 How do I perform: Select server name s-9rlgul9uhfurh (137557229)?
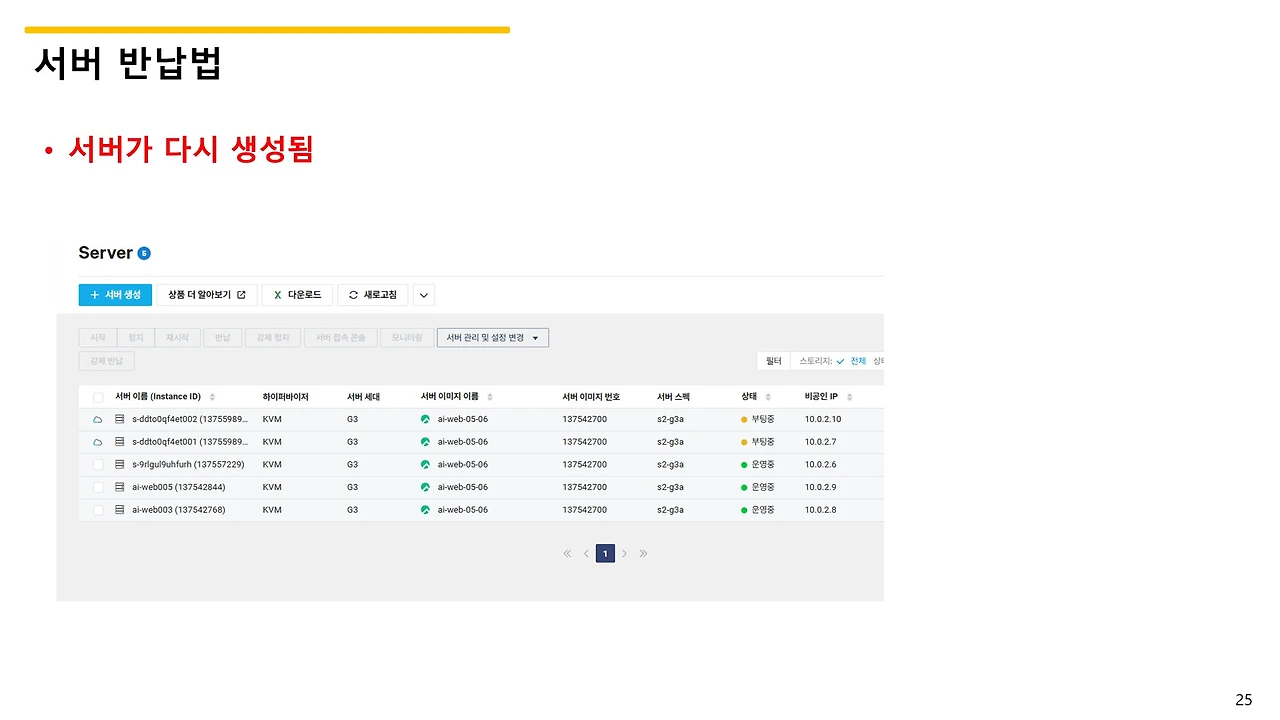pos(188,465)
